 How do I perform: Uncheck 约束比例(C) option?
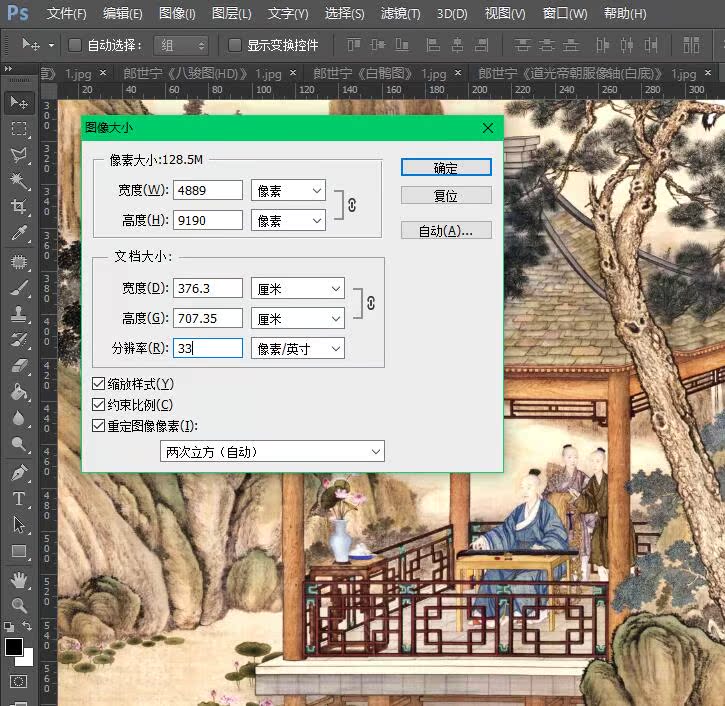tap(98, 405)
